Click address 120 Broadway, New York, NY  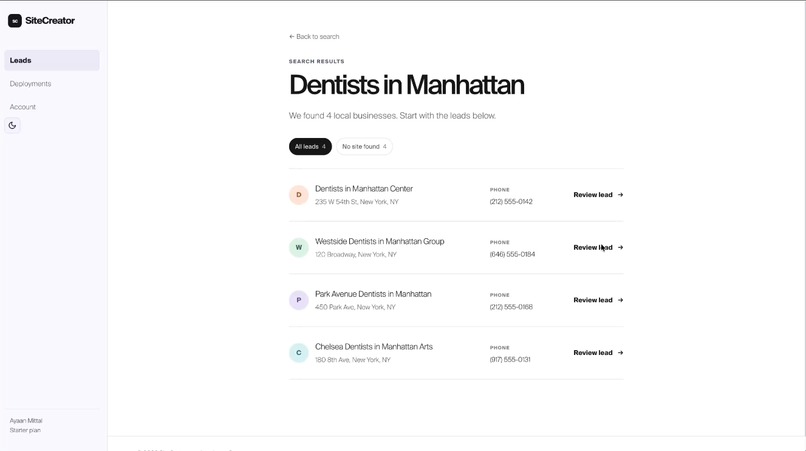[x=356, y=255]
